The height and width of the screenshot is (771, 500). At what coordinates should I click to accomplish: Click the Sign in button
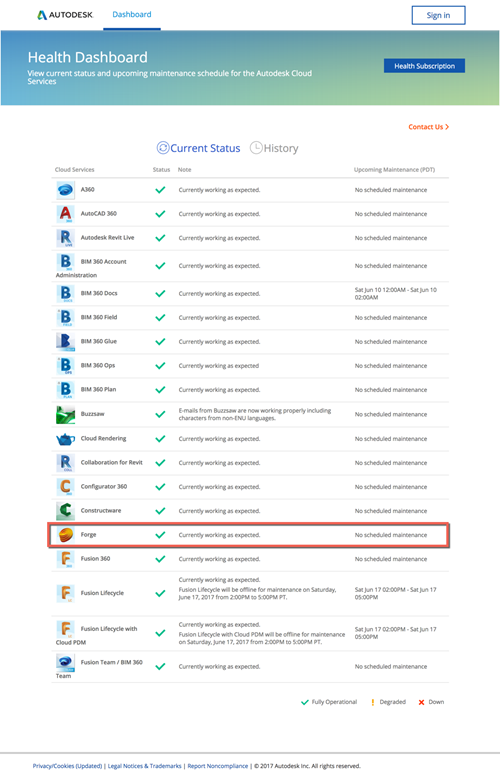coord(438,15)
